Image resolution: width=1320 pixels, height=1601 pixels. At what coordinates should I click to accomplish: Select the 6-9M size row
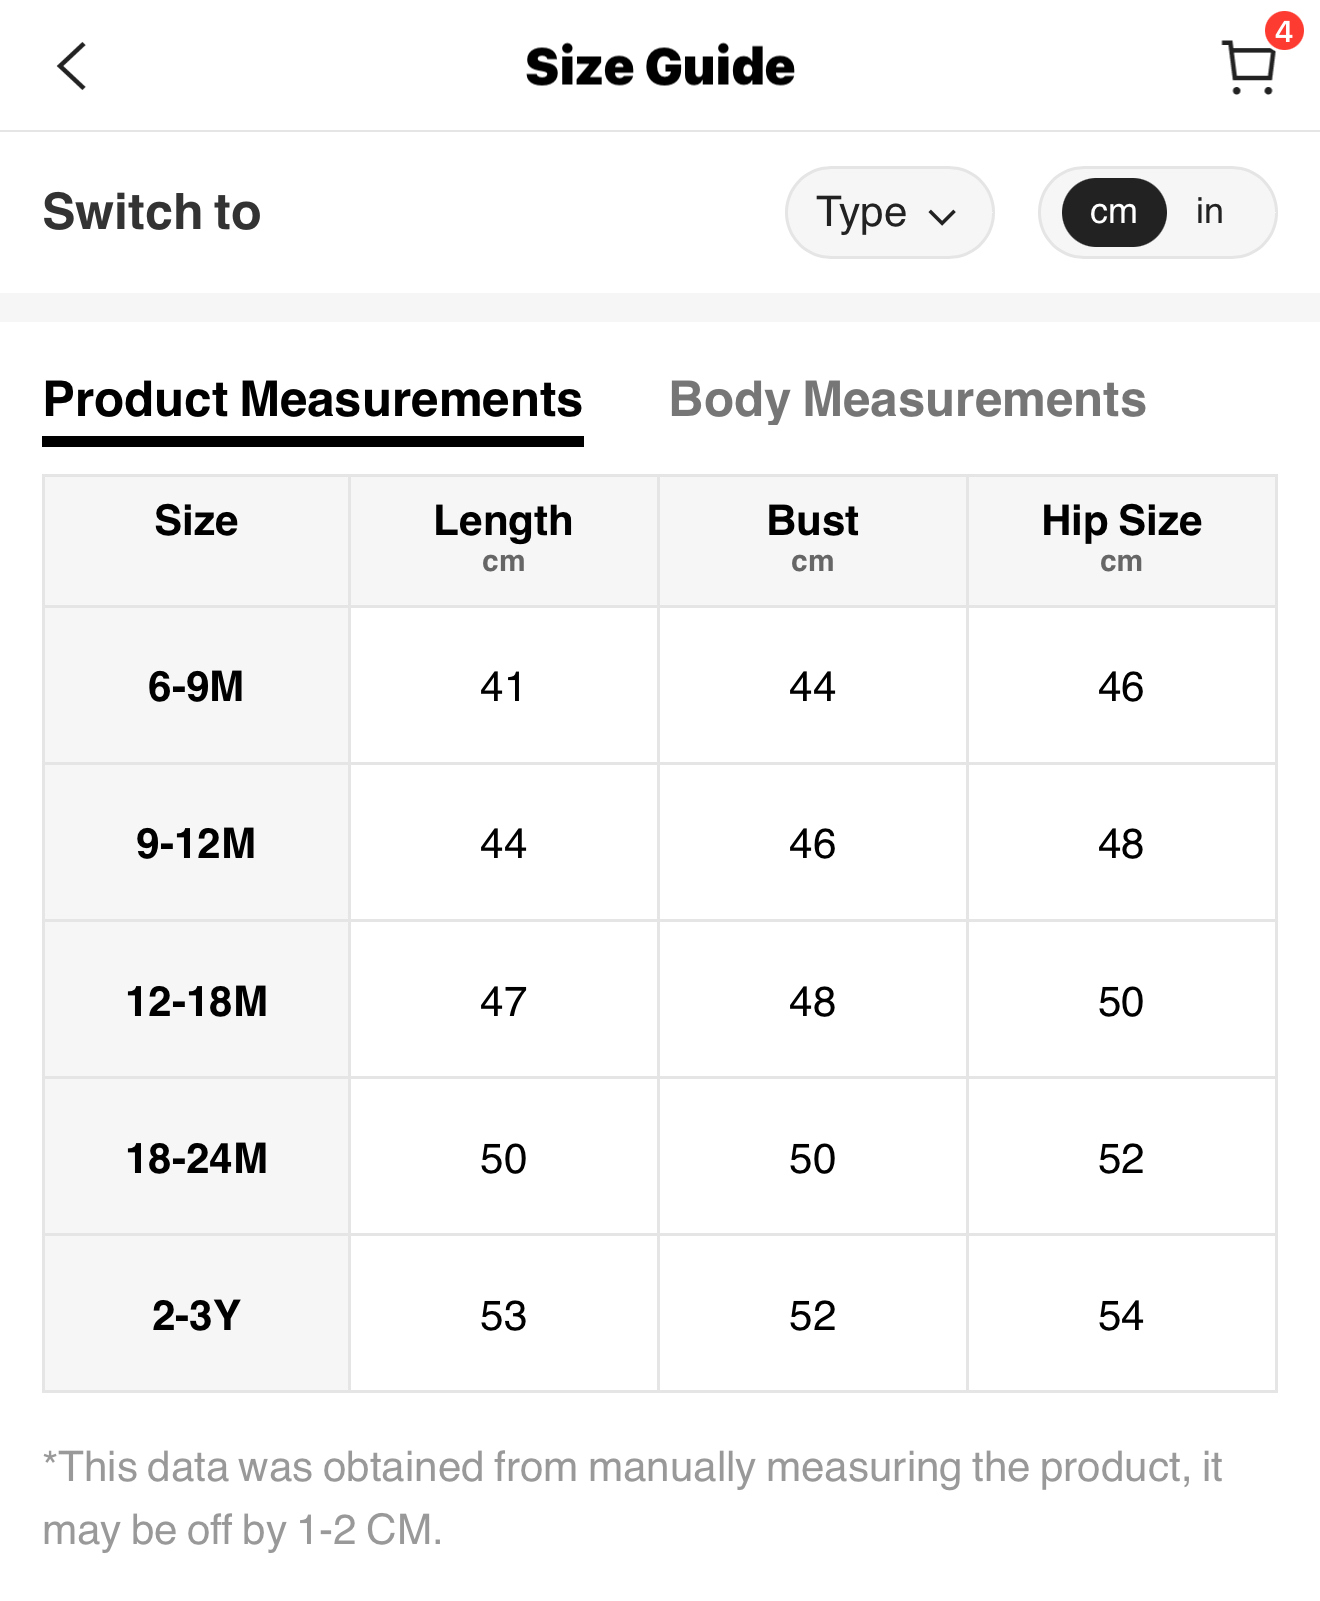point(196,687)
